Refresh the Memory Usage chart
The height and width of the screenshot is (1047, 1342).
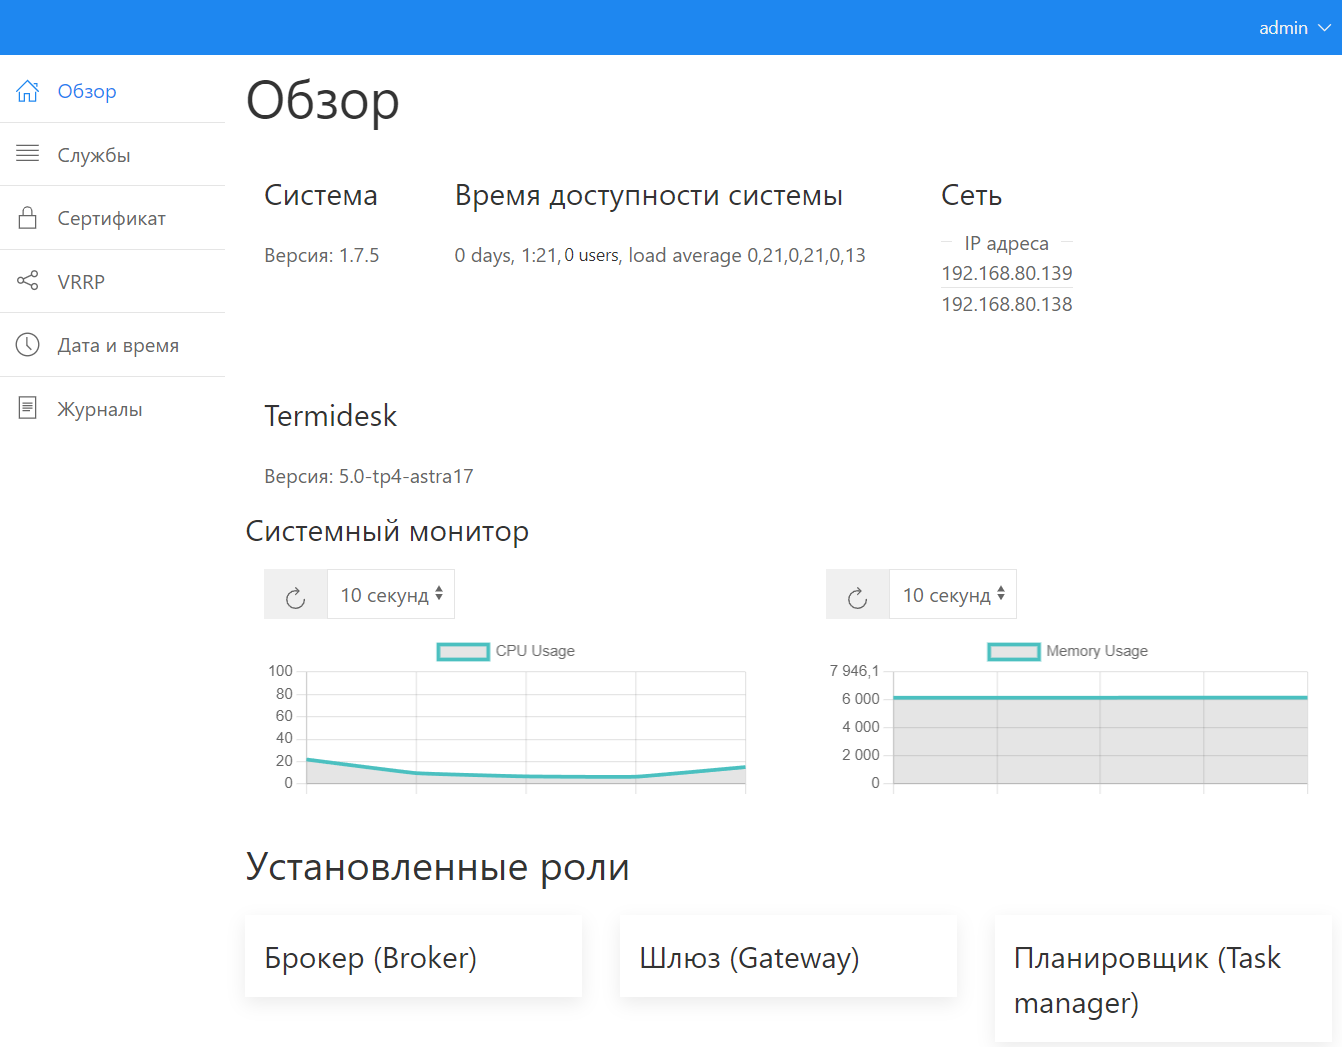point(858,596)
